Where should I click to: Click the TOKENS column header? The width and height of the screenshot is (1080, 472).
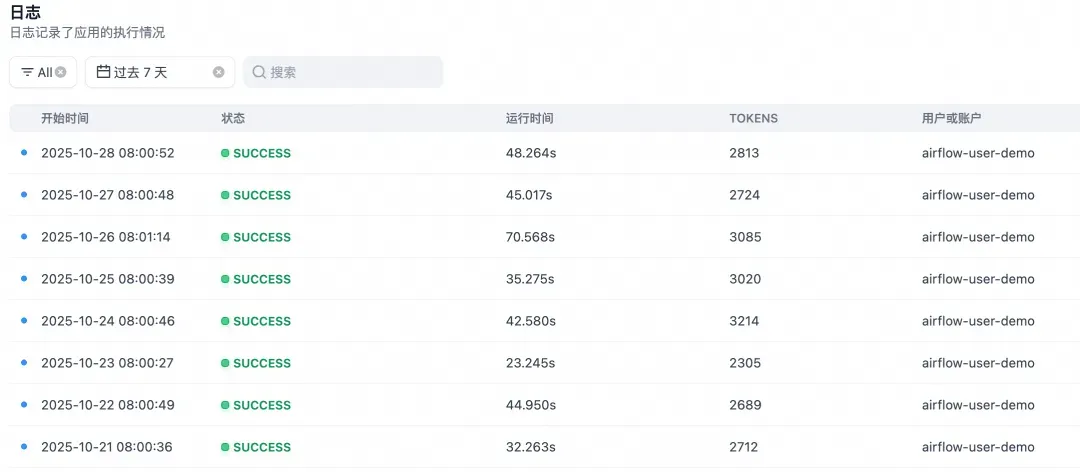point(753,118)
